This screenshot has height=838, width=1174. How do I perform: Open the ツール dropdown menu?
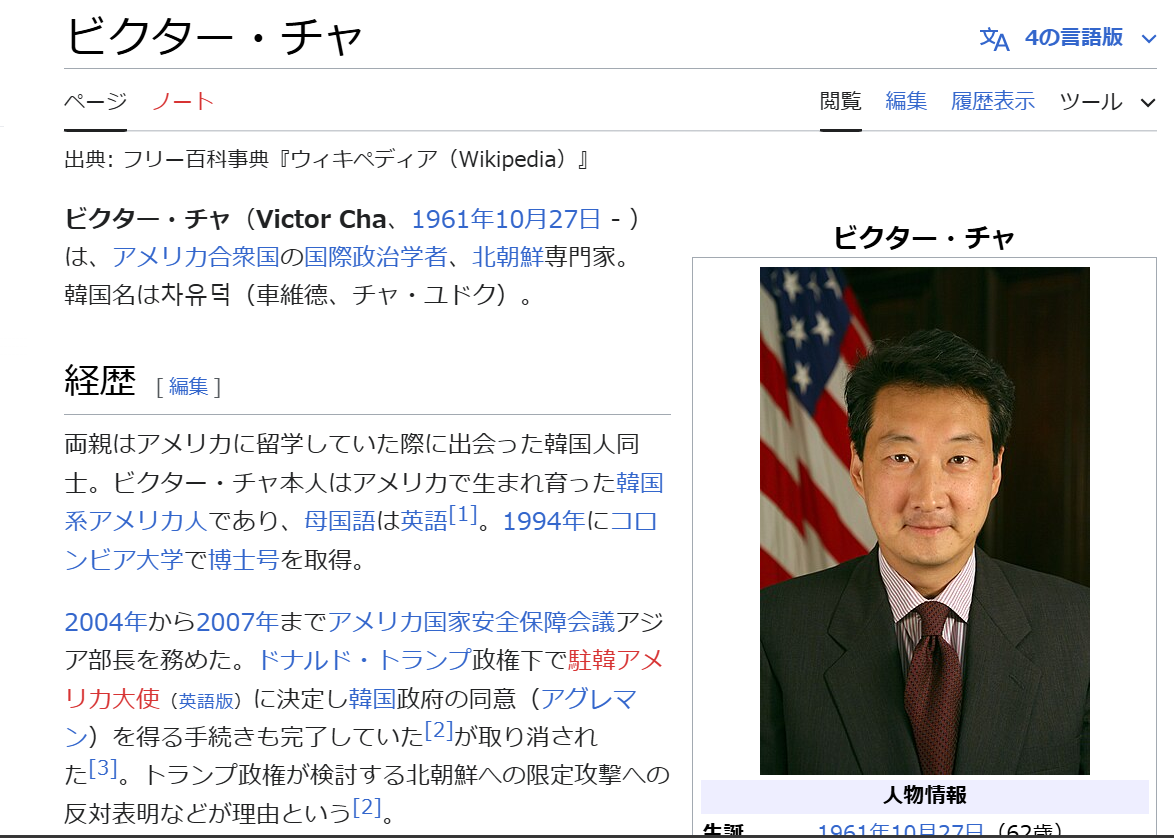pos(1107,101)
